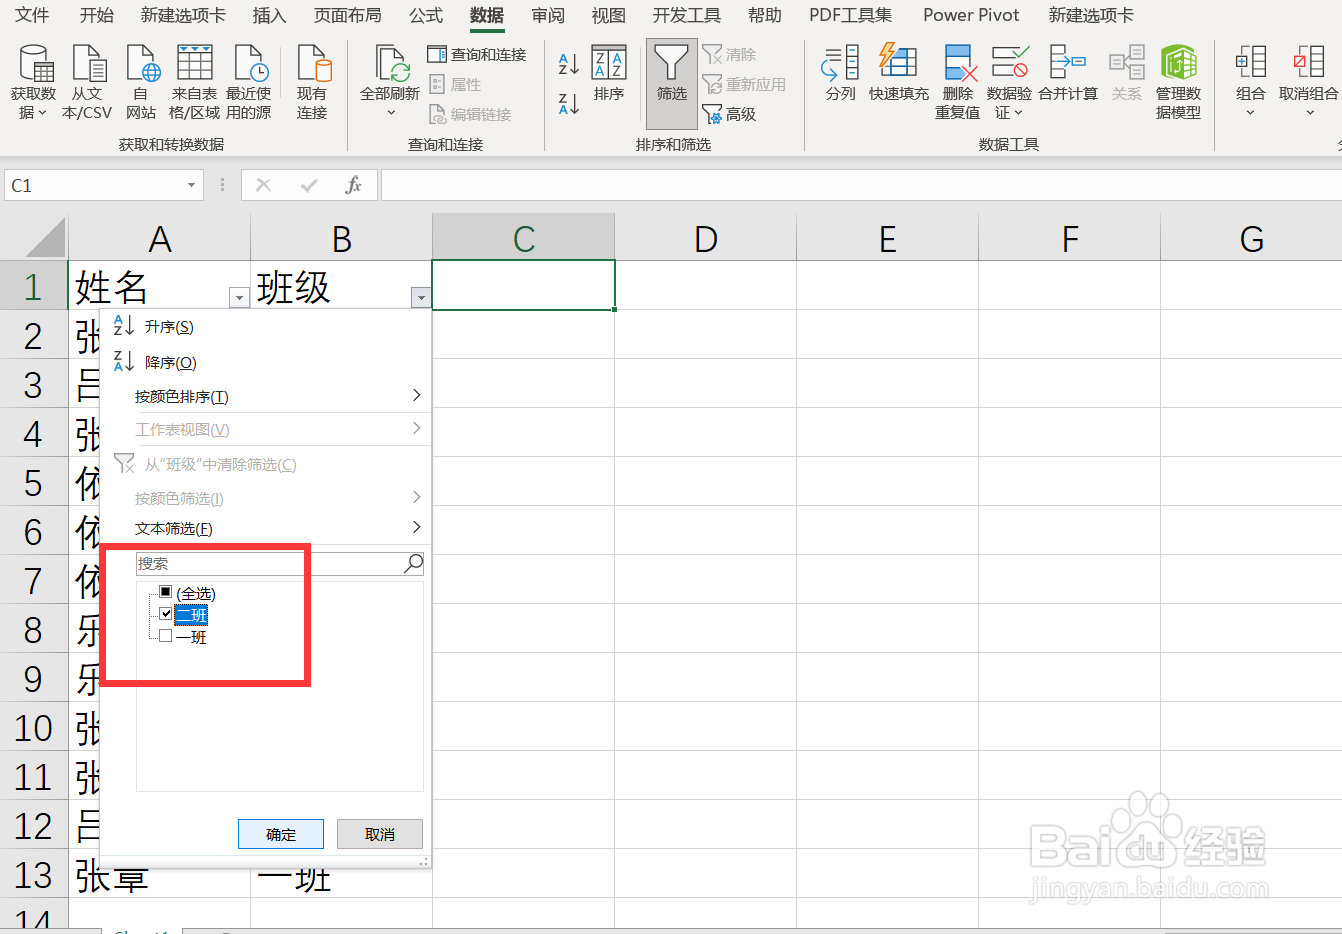This screenshot has height=934, width=1342.
Task: Click the 确定 button
Action: pyautogui.click(x=281, y=834)
